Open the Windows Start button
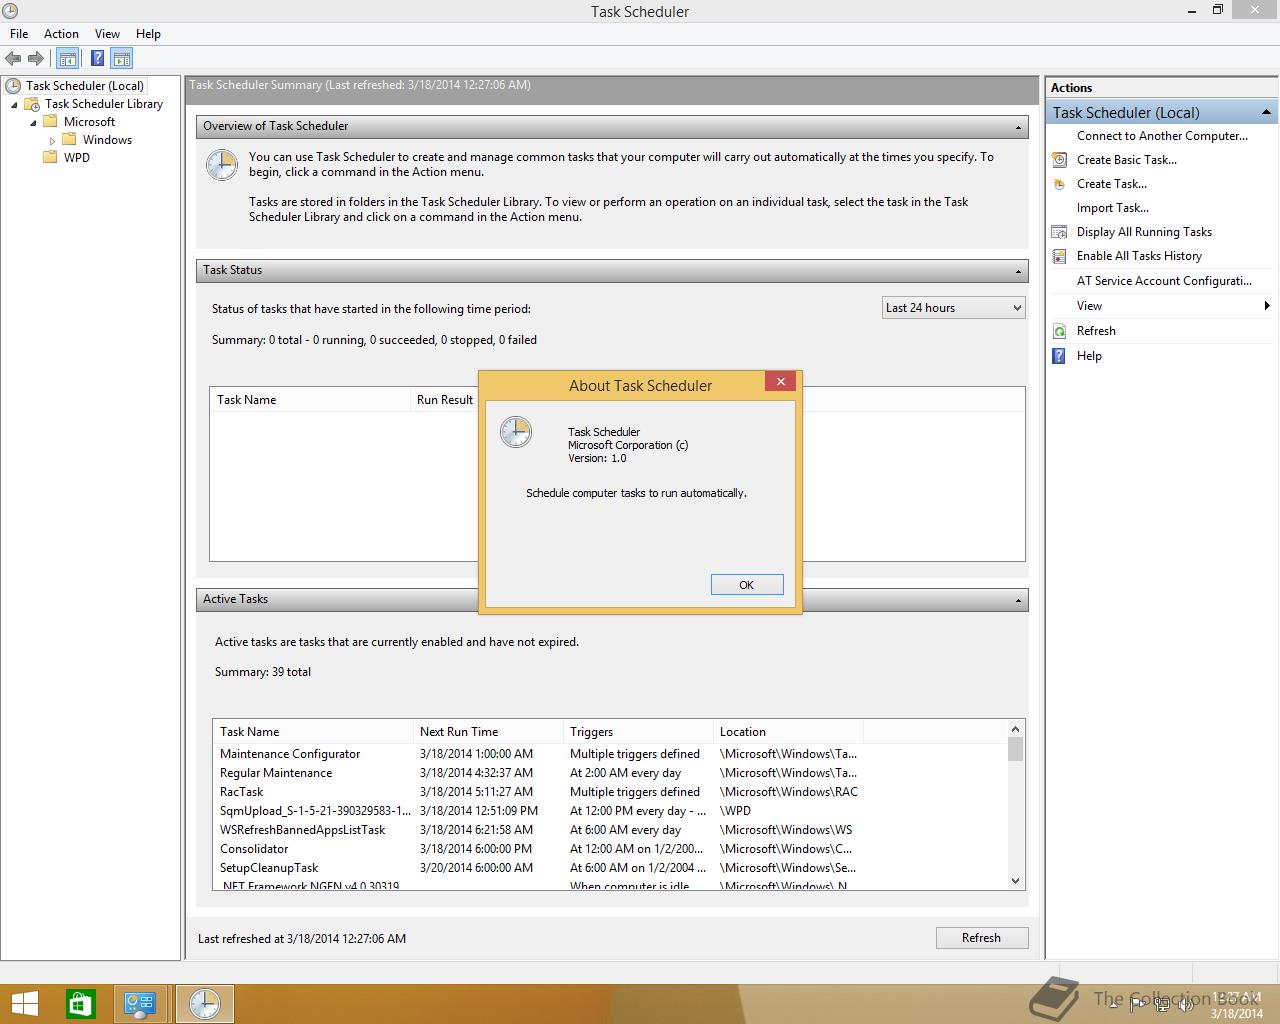This screenshot has height=1024, width=1280. pos(24,1004)
